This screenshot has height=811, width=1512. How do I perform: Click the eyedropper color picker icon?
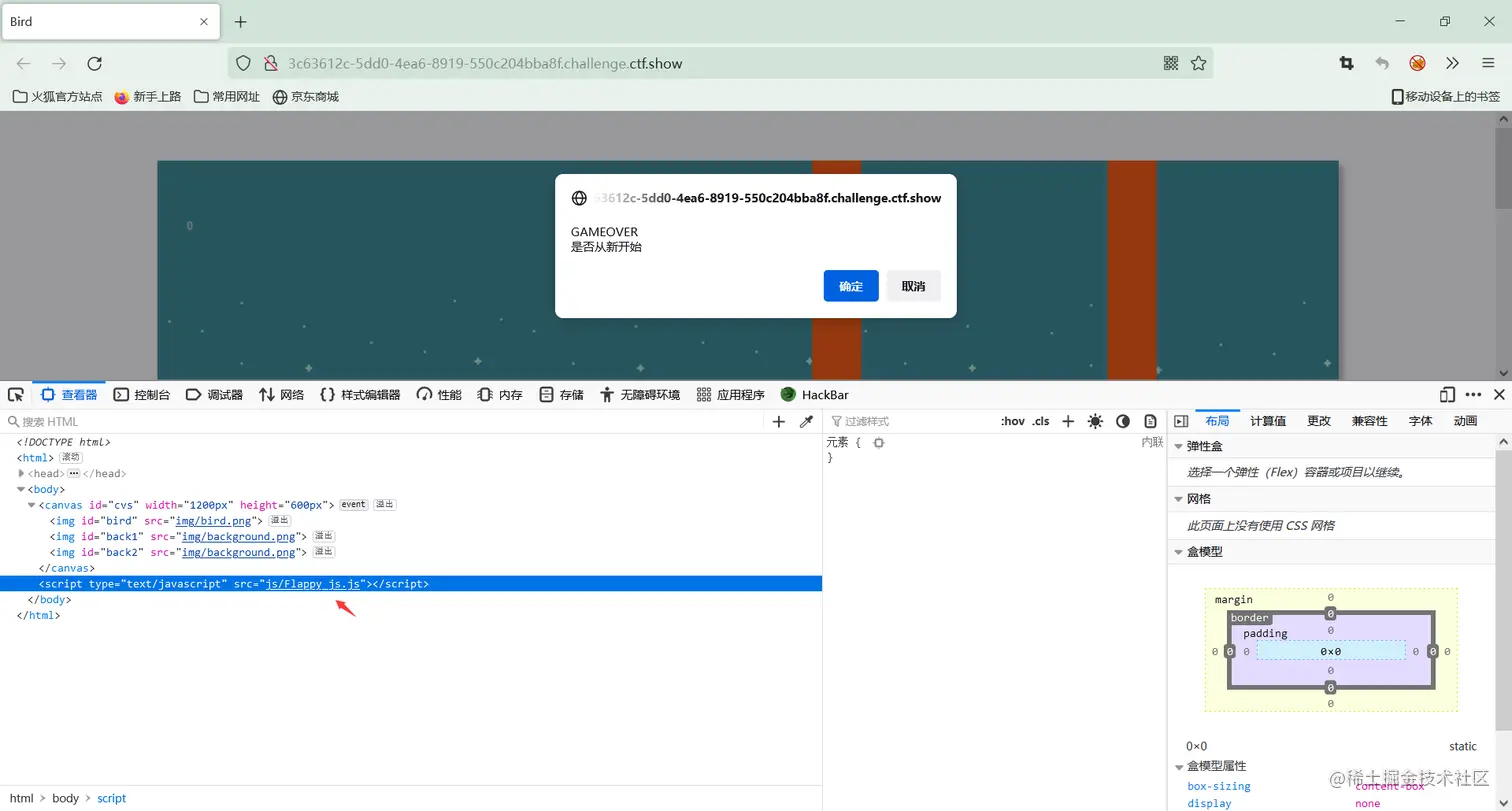pos(807,422)
